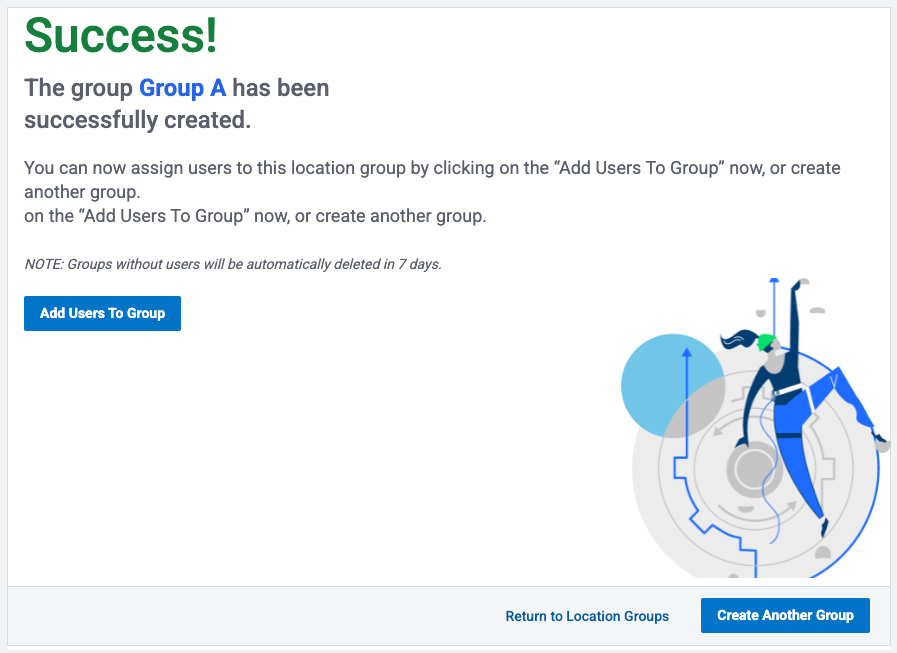Click the green Success! heading
The height and width of the screenshot is (653, 897).
pyautogui.click(x=120, y=36)
